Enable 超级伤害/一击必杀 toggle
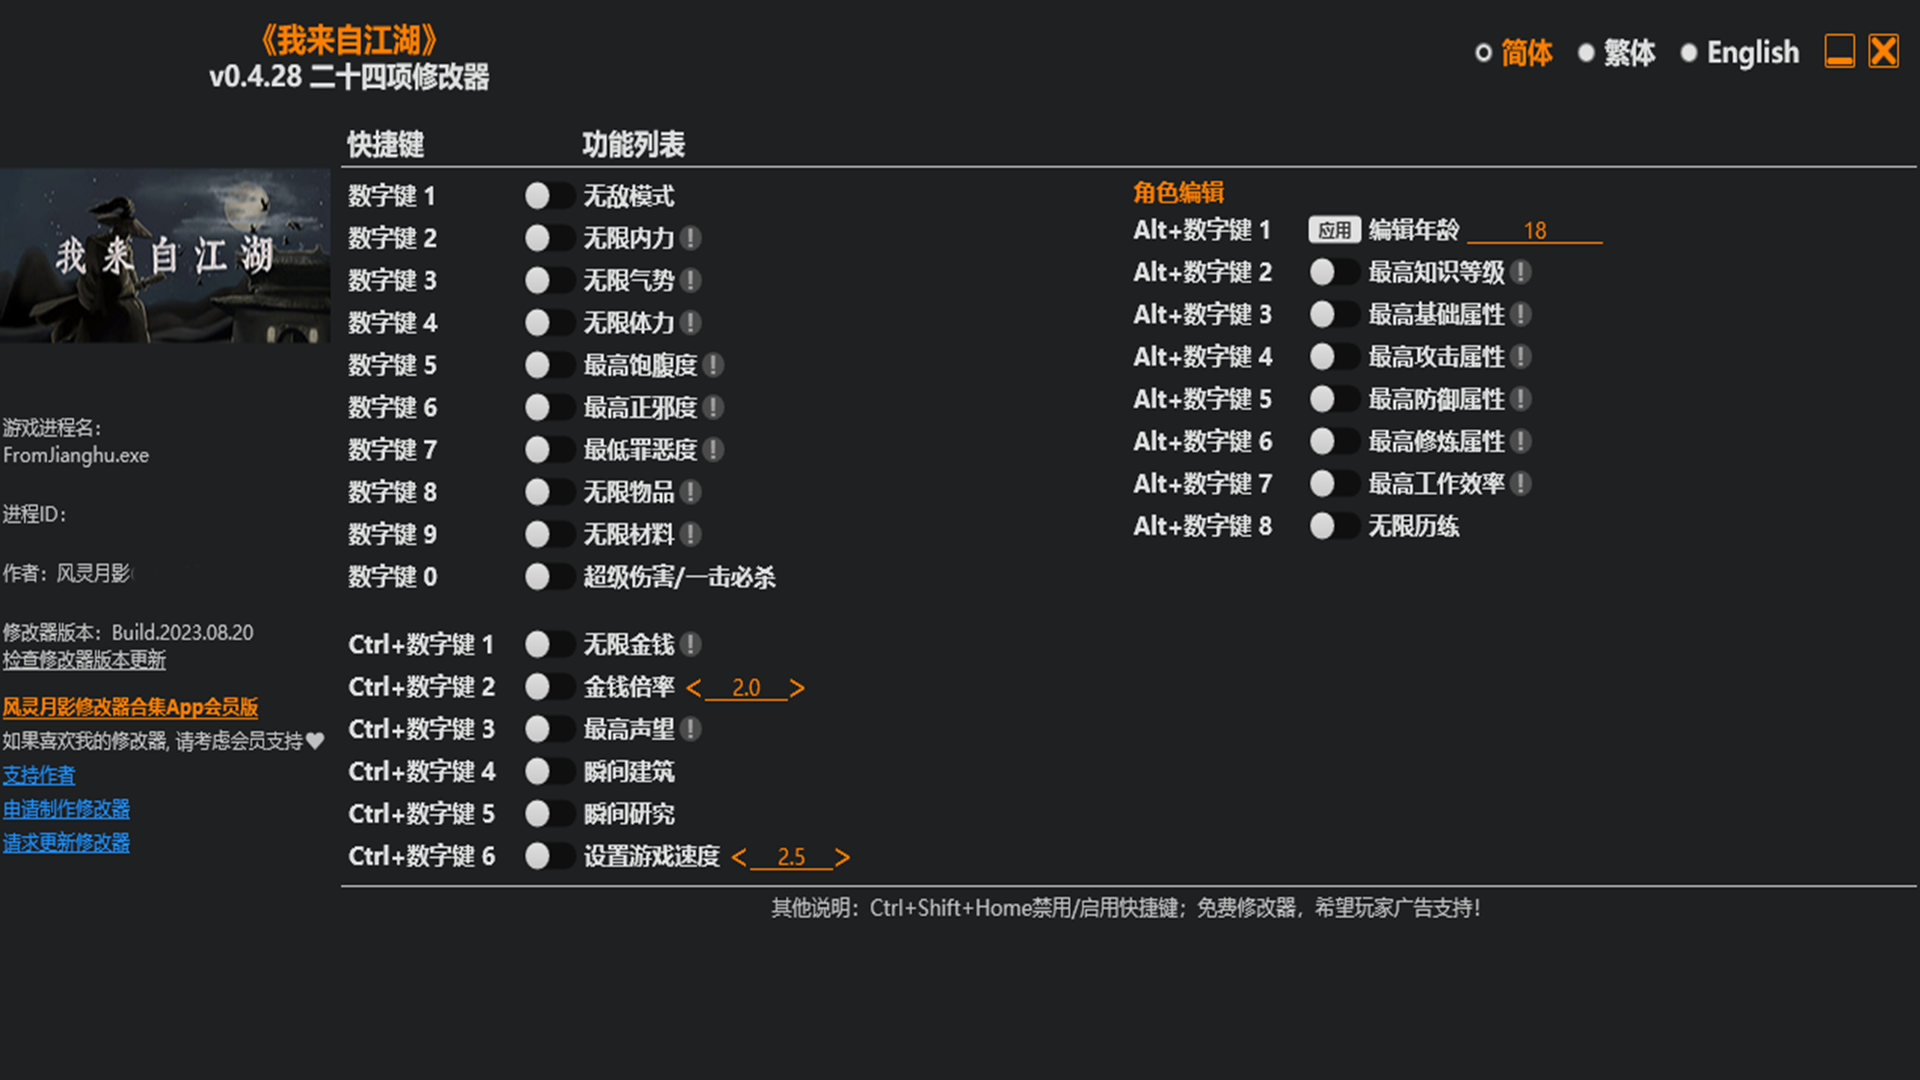 pyautogui.click(x=547, y=577)
